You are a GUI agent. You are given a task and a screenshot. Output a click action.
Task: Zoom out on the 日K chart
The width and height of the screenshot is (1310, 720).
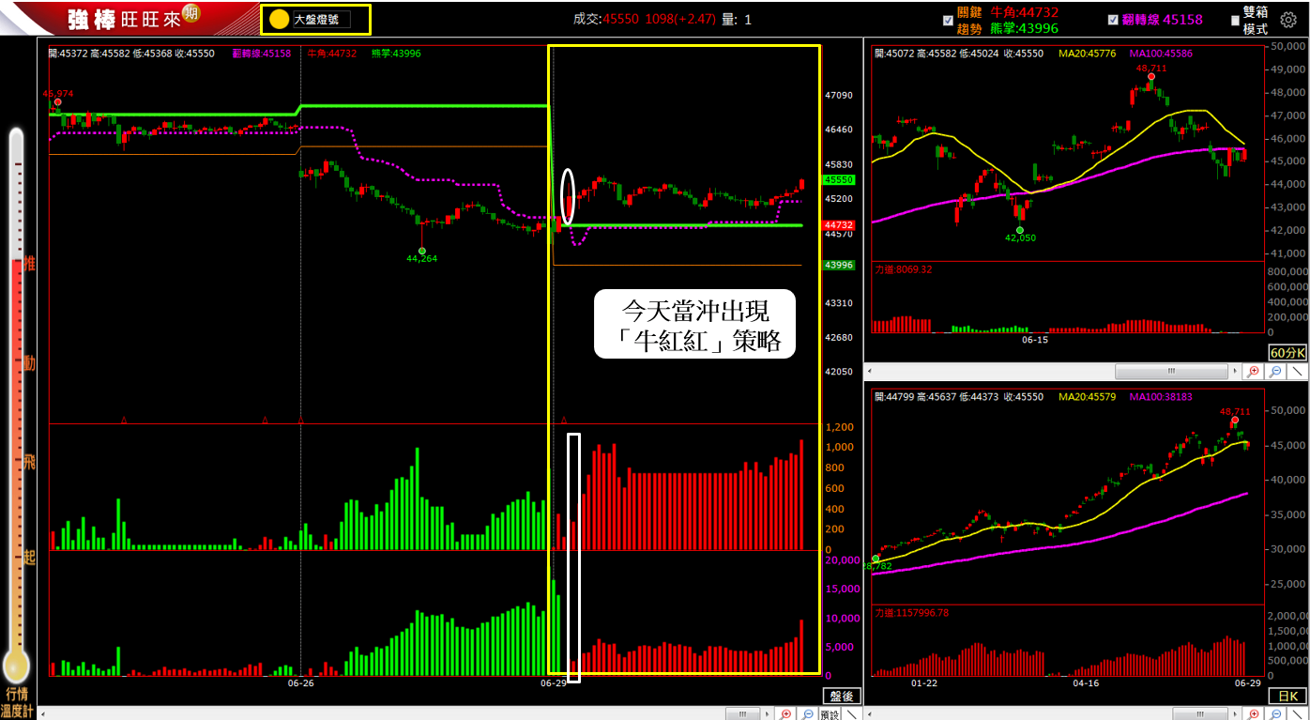(1276, 714)
